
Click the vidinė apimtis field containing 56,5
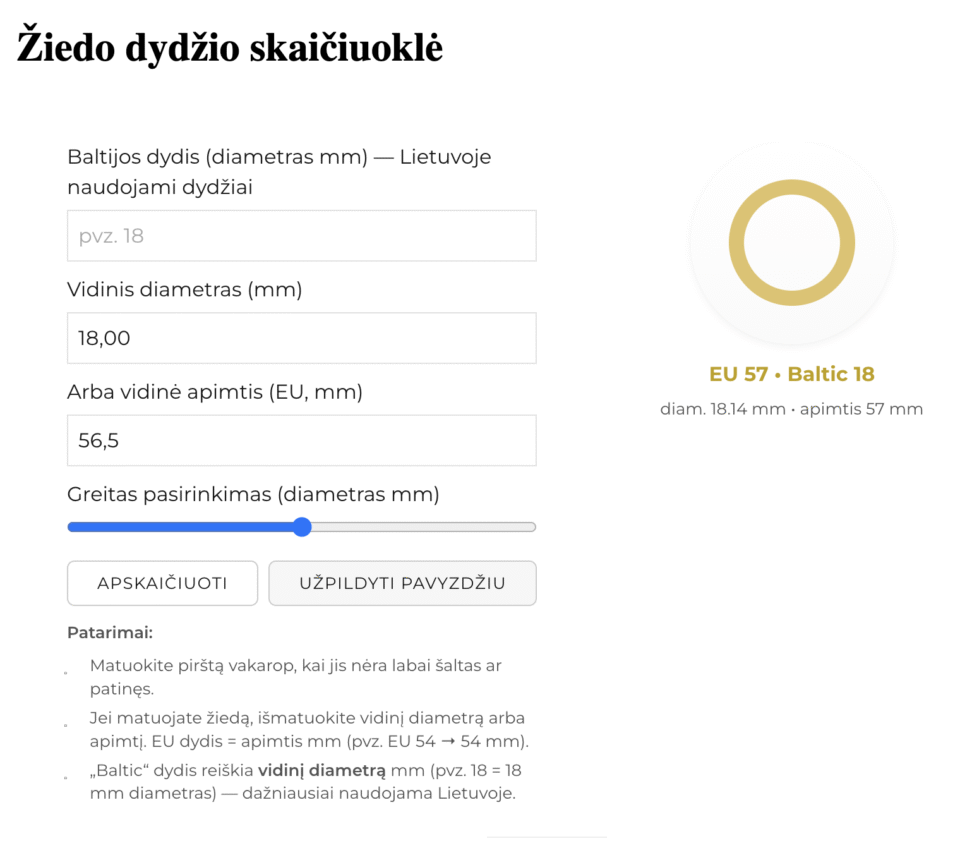coord(300,440)
